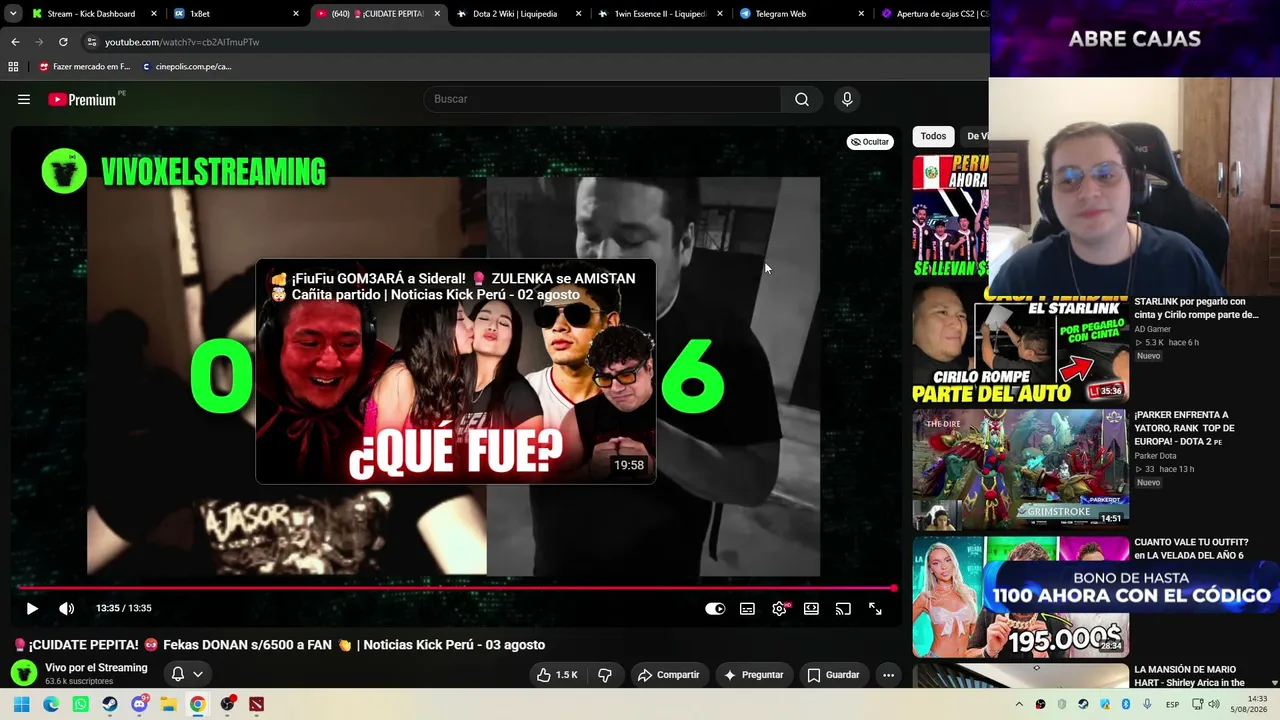The image size is (1280, 720).
Task: Open the Chrome apps grid shortcut
Action: coord(13,67)
